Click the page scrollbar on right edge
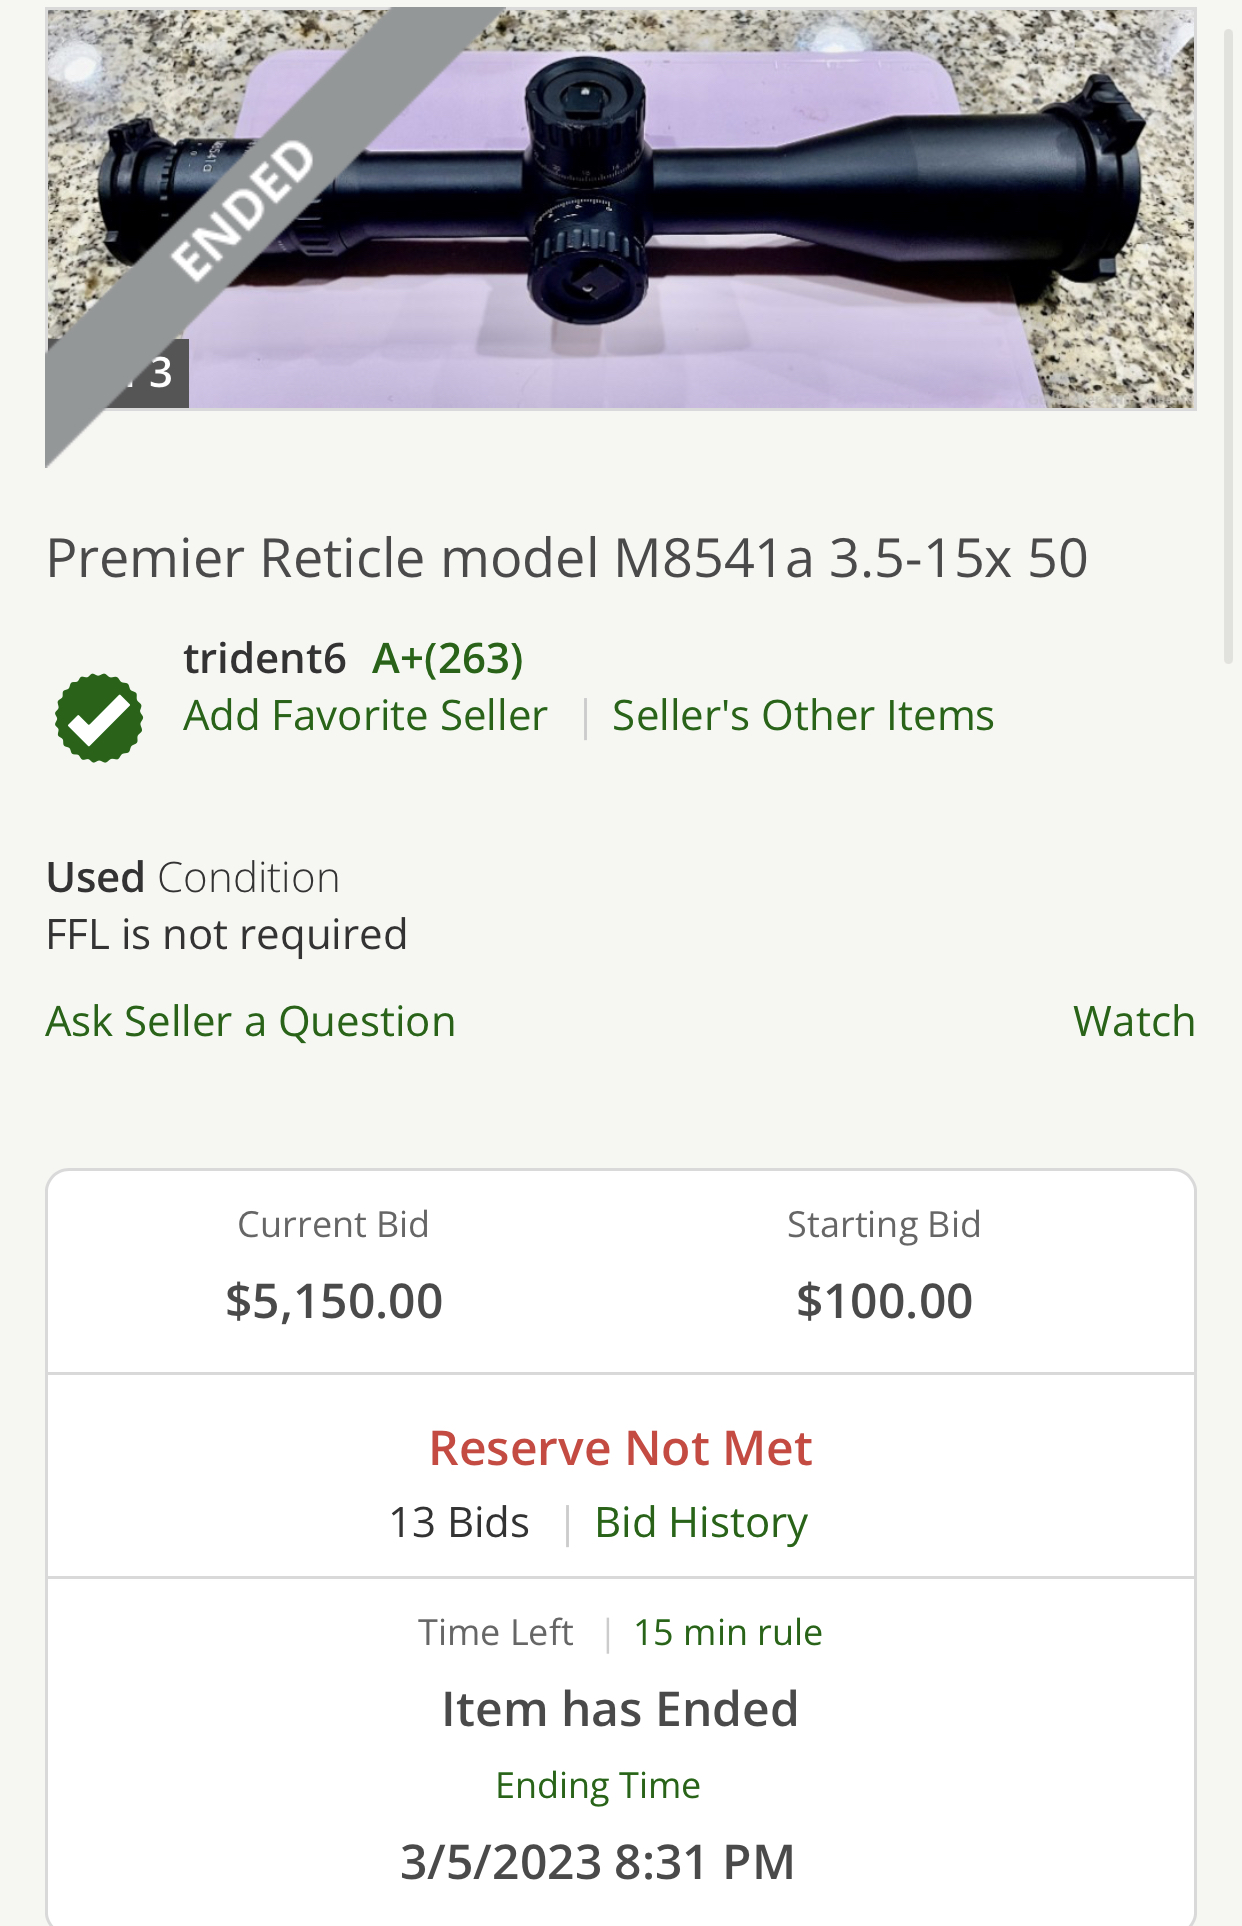 [x=1229, y=350]
